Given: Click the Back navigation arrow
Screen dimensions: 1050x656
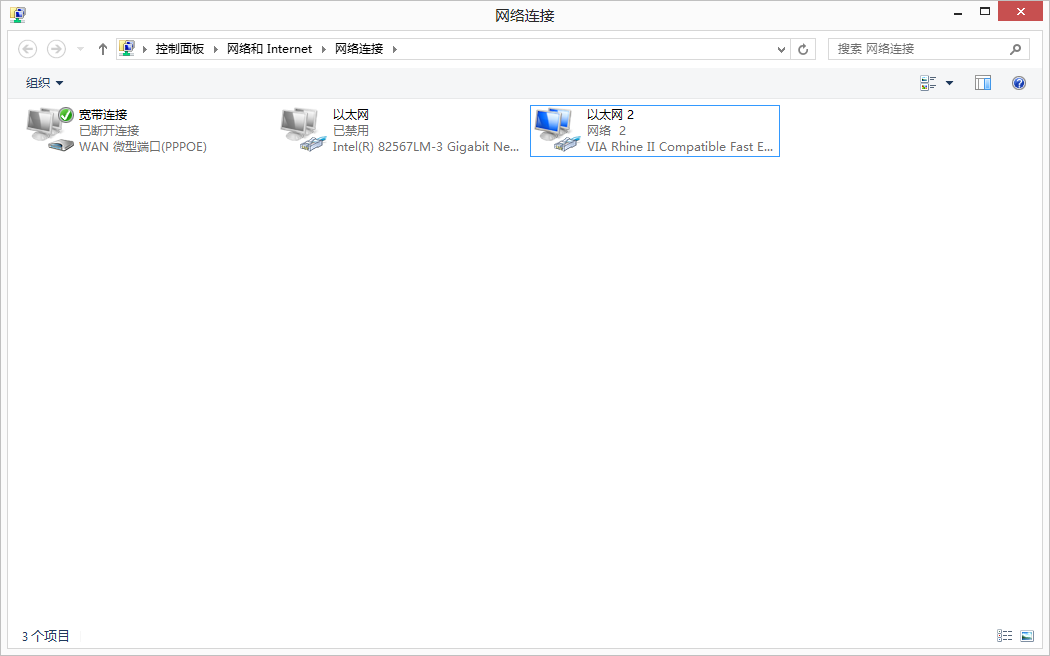Looking at the screenshot, I should 27,49.
